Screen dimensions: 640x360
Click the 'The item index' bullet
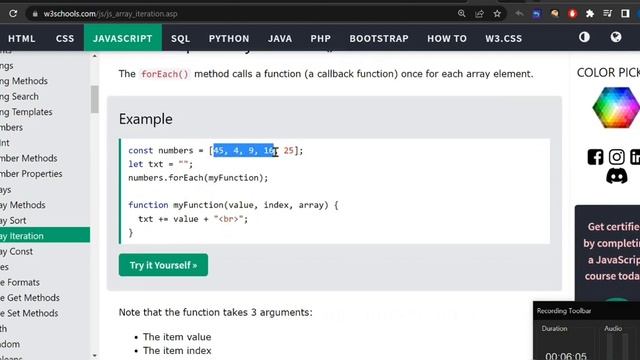tap(177, 350)
